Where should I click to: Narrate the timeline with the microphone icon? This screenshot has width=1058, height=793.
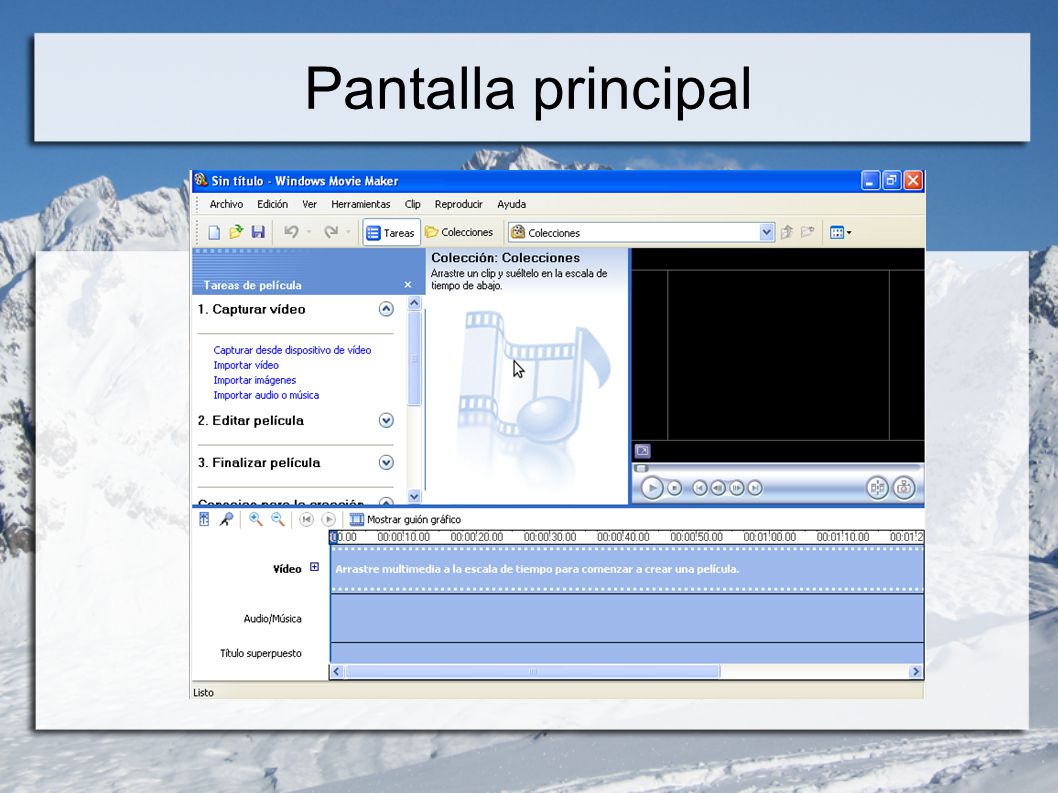[227, 519]
